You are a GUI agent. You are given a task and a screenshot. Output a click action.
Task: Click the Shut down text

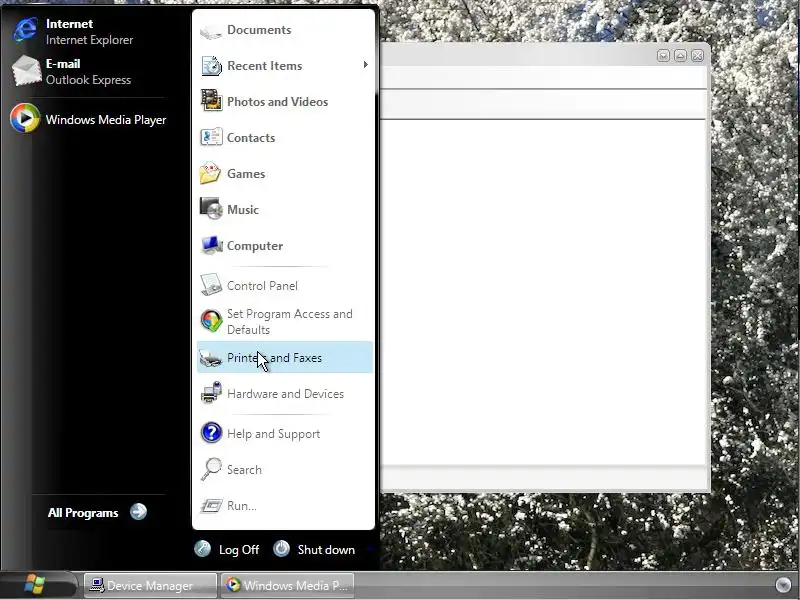326,550
